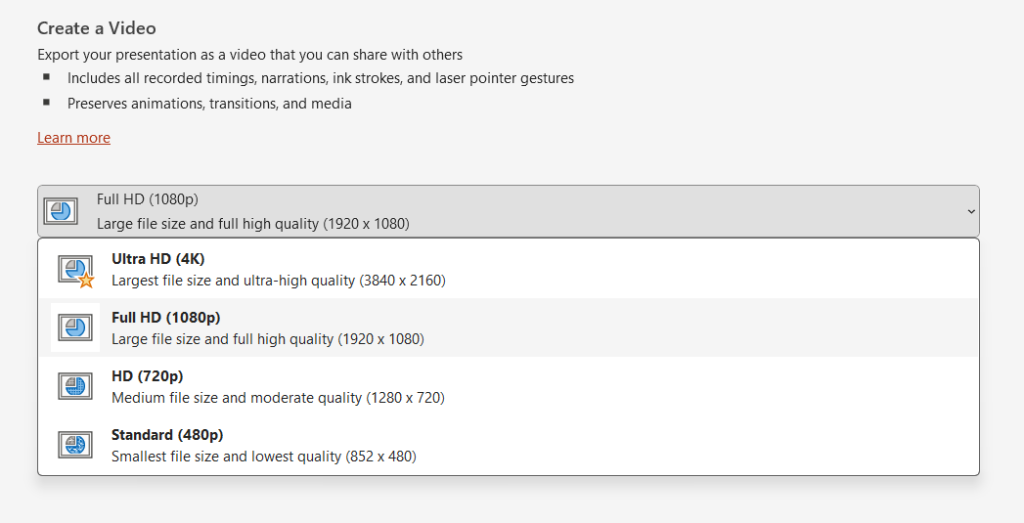Open the Learn more link
1024x523 pixels.
click(74, 138)
